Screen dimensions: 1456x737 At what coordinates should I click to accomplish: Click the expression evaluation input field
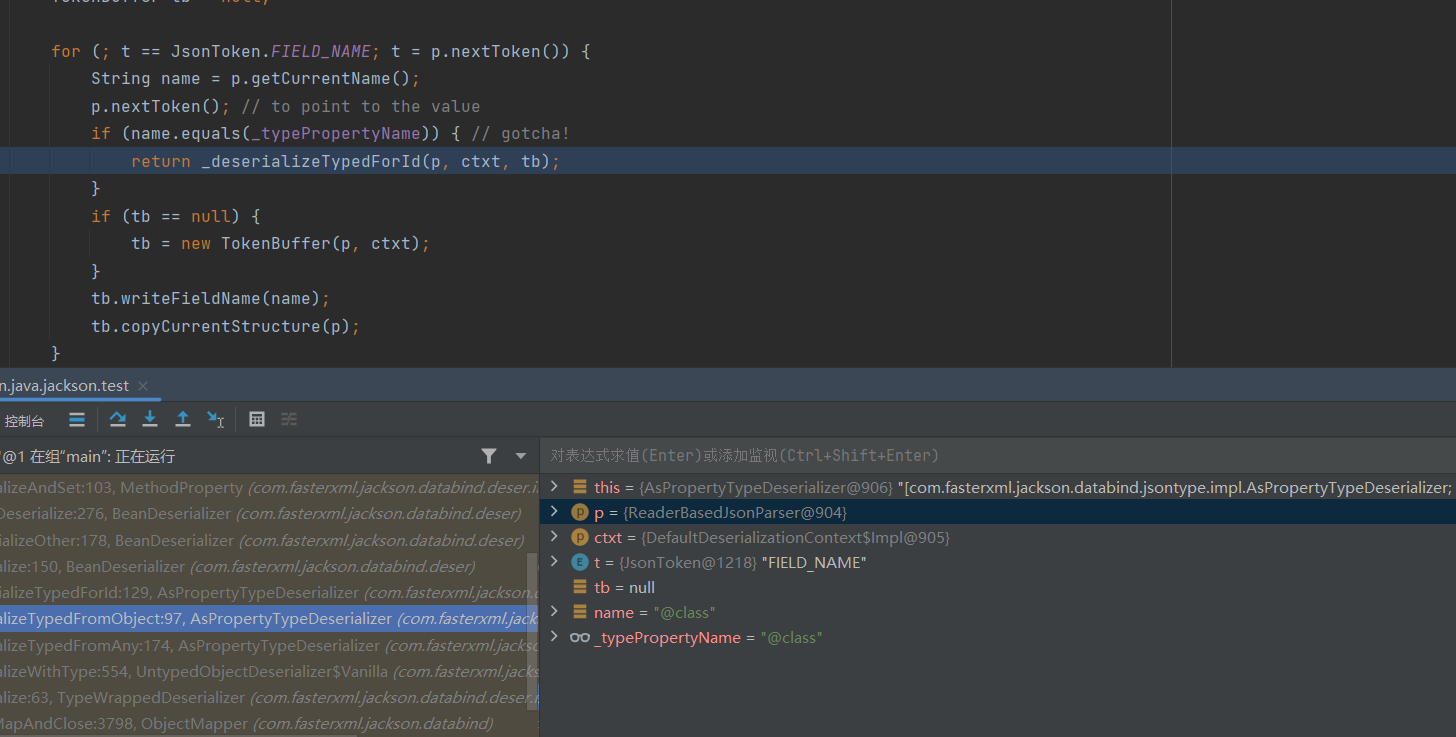(998, 455)
